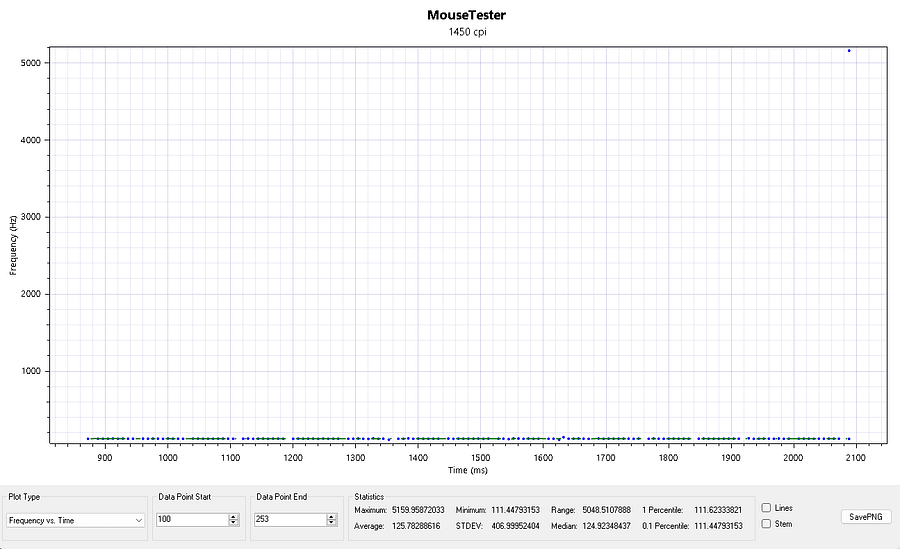Click the Average value 125.78288616
Viewport: 900px width, 549px height.
pyautogui.click(x=416, y=526)
